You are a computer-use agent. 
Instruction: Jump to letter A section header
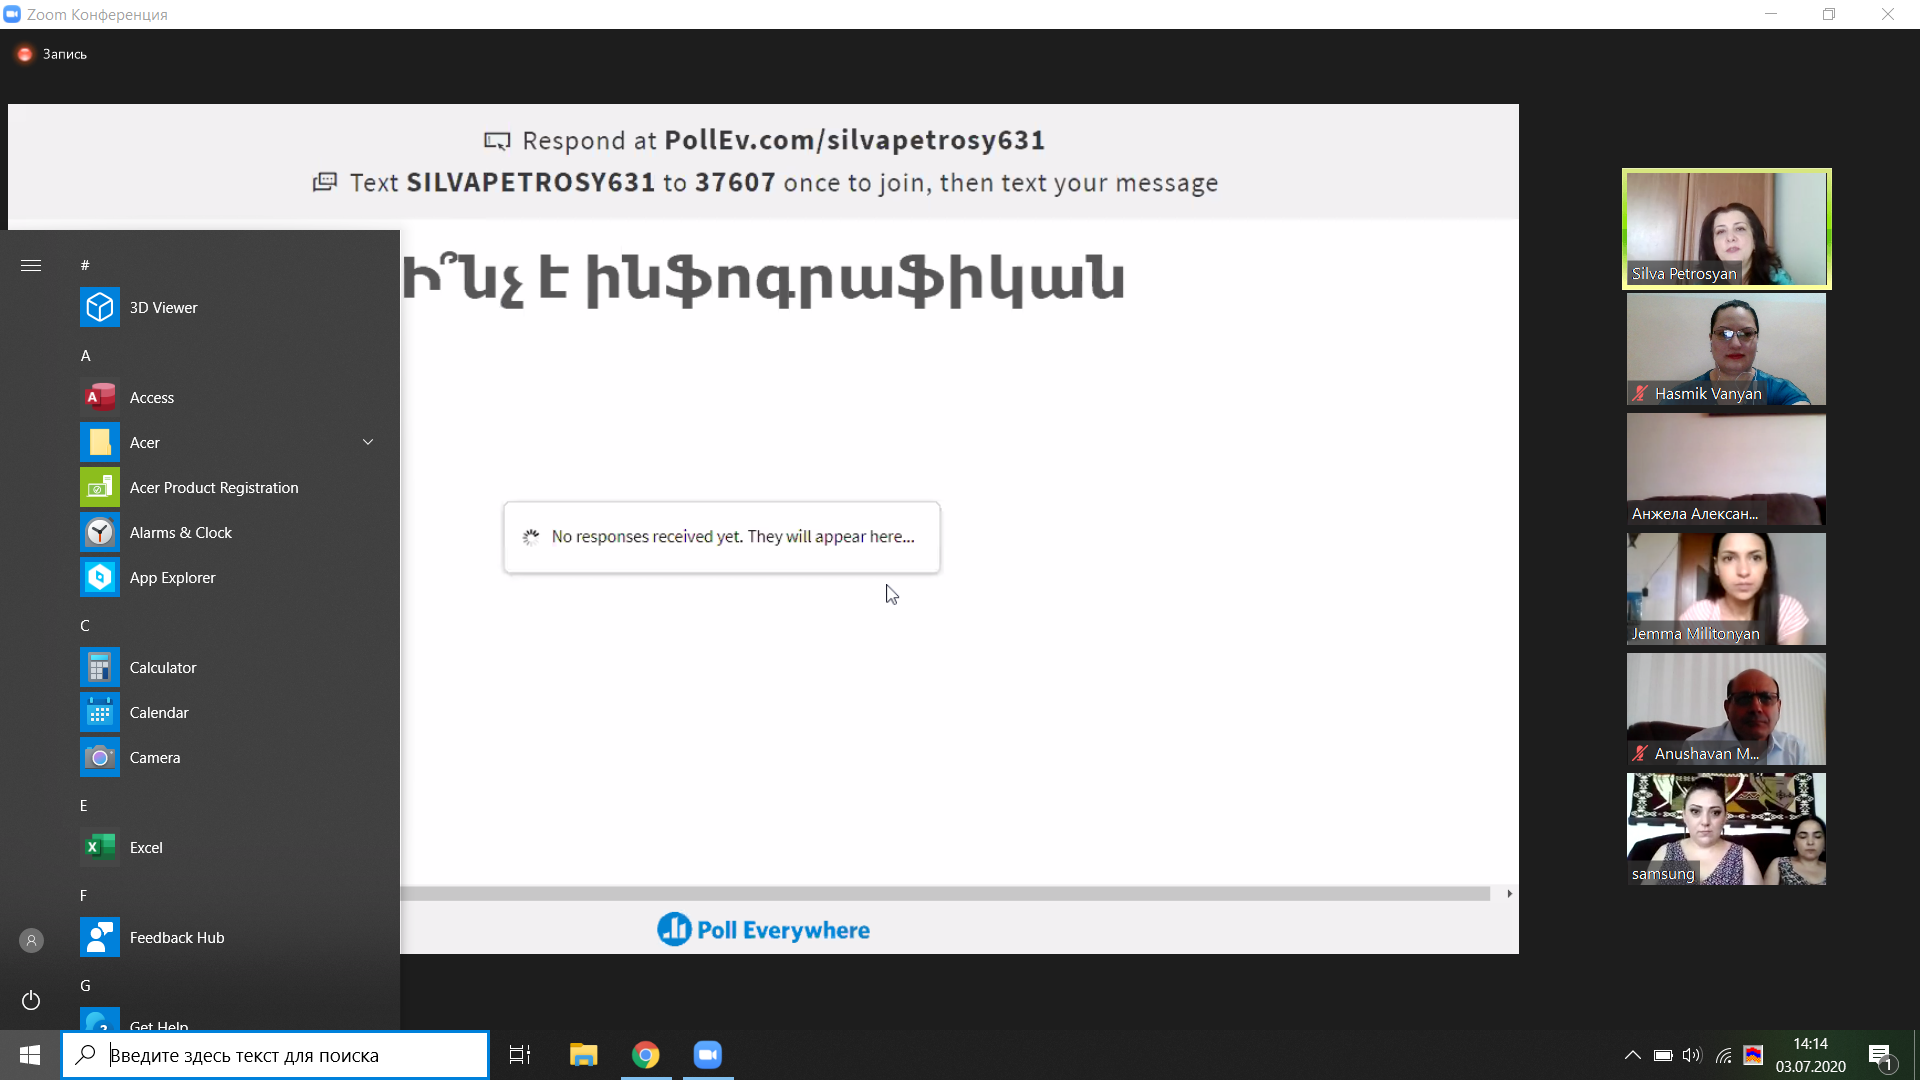click(x=85, y=355)
